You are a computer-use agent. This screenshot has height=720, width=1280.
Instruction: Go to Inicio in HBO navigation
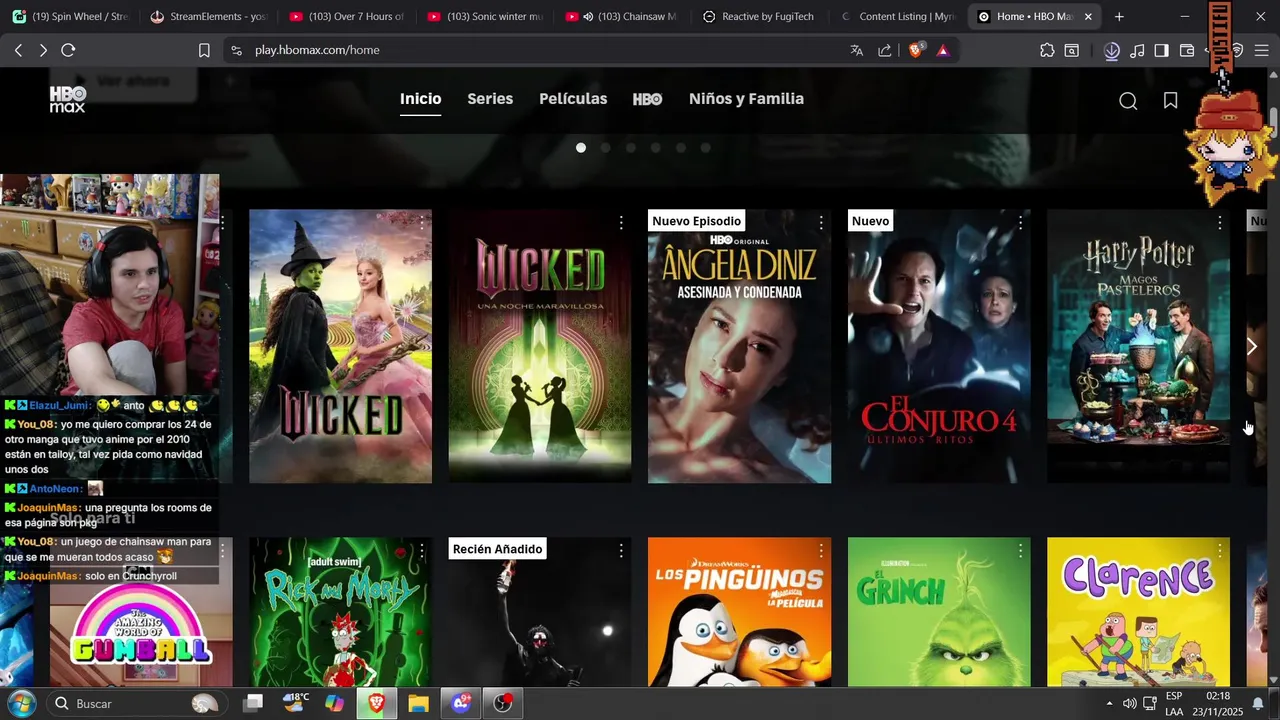click(420, 99)
